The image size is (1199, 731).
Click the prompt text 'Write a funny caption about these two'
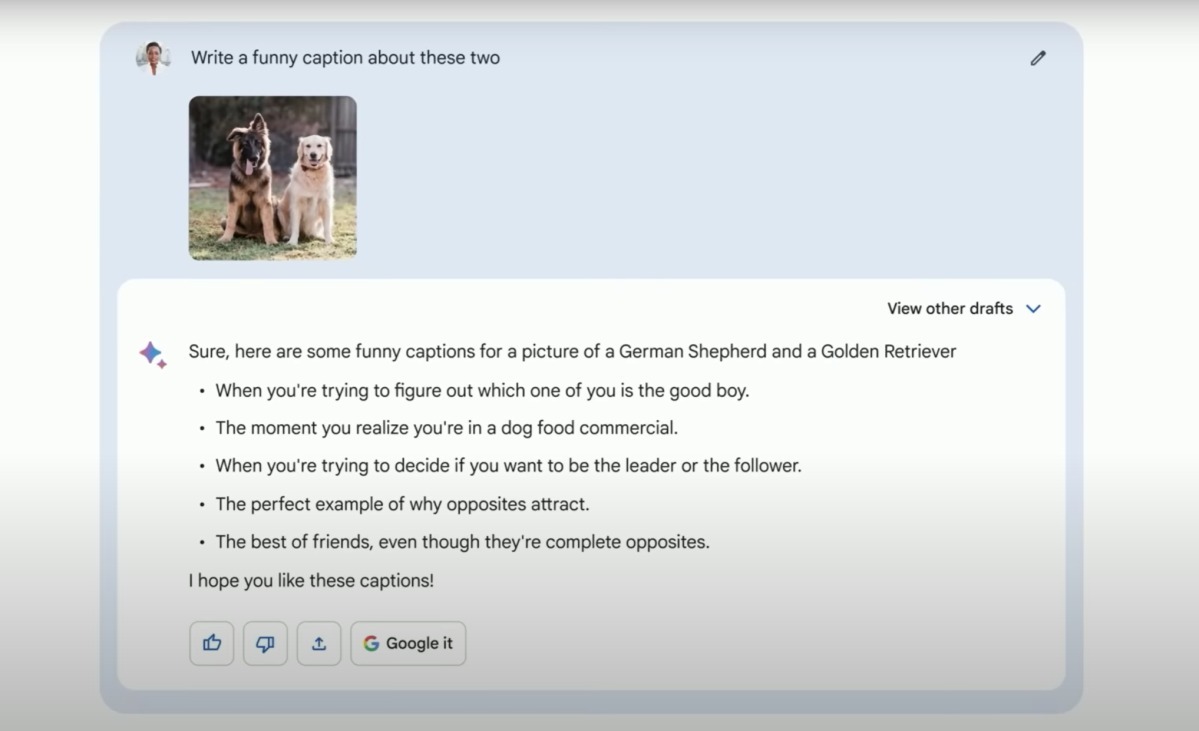(x=346, y=58)
